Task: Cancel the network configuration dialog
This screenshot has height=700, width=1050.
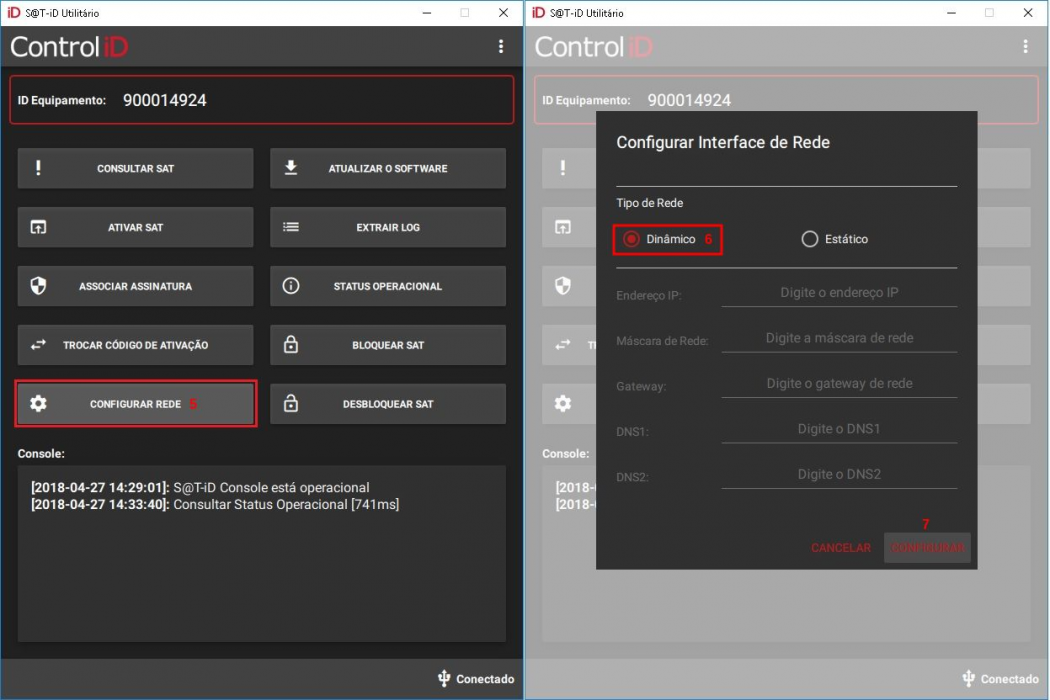Action: (x=840, y=548)
